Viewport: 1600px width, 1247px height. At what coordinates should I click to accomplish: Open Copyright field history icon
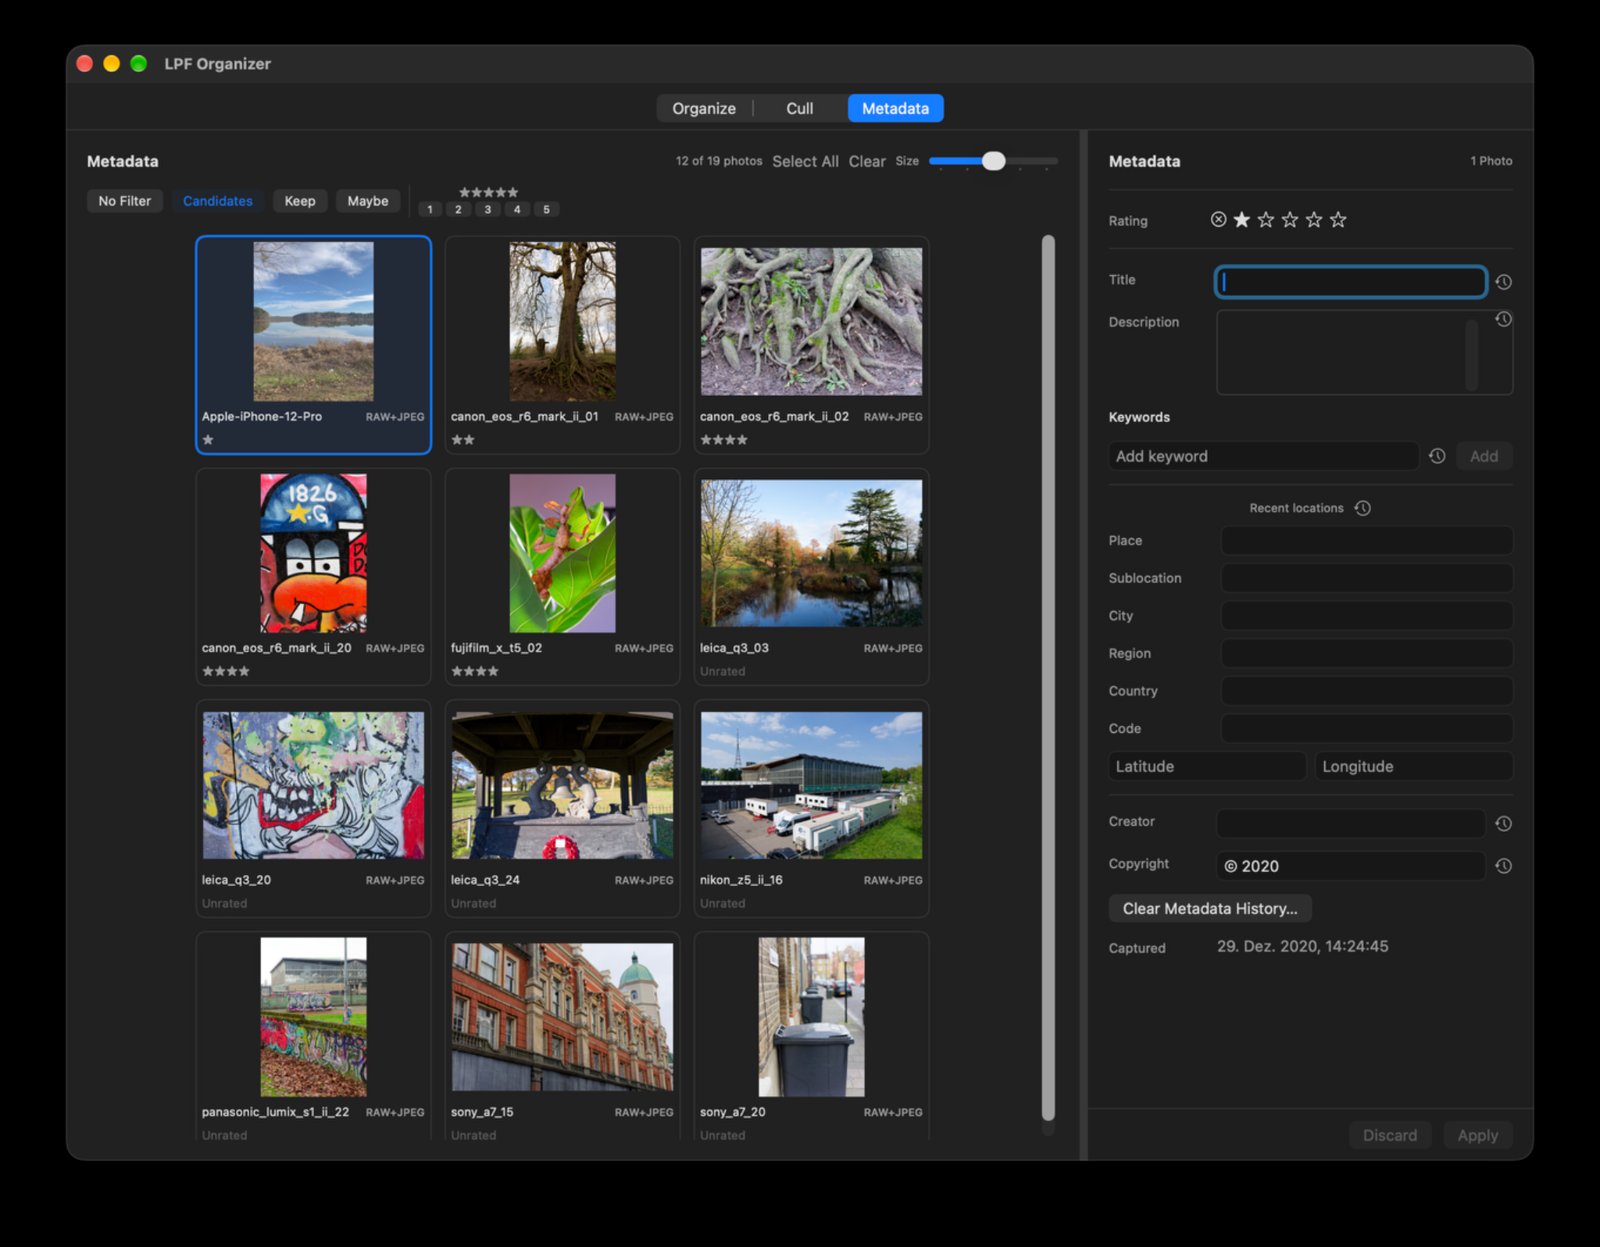[1503, 866]
